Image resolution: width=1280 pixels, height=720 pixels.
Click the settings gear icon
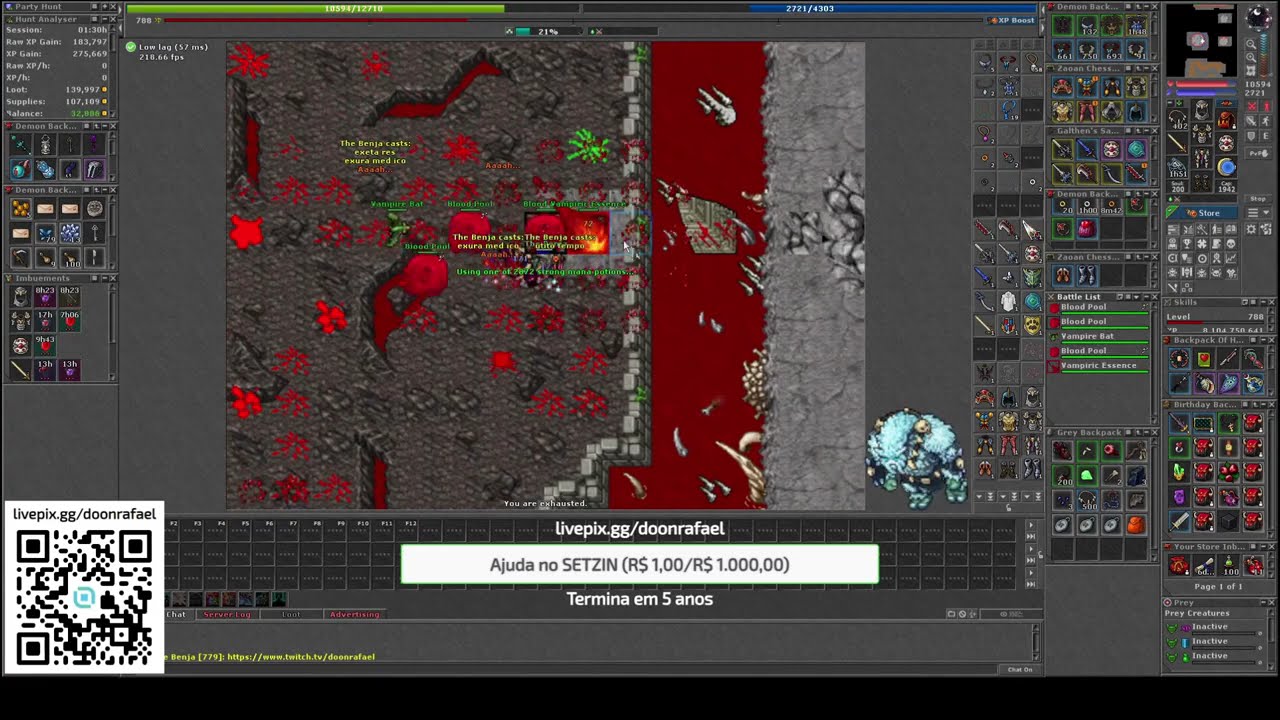tap(1251, 230)
